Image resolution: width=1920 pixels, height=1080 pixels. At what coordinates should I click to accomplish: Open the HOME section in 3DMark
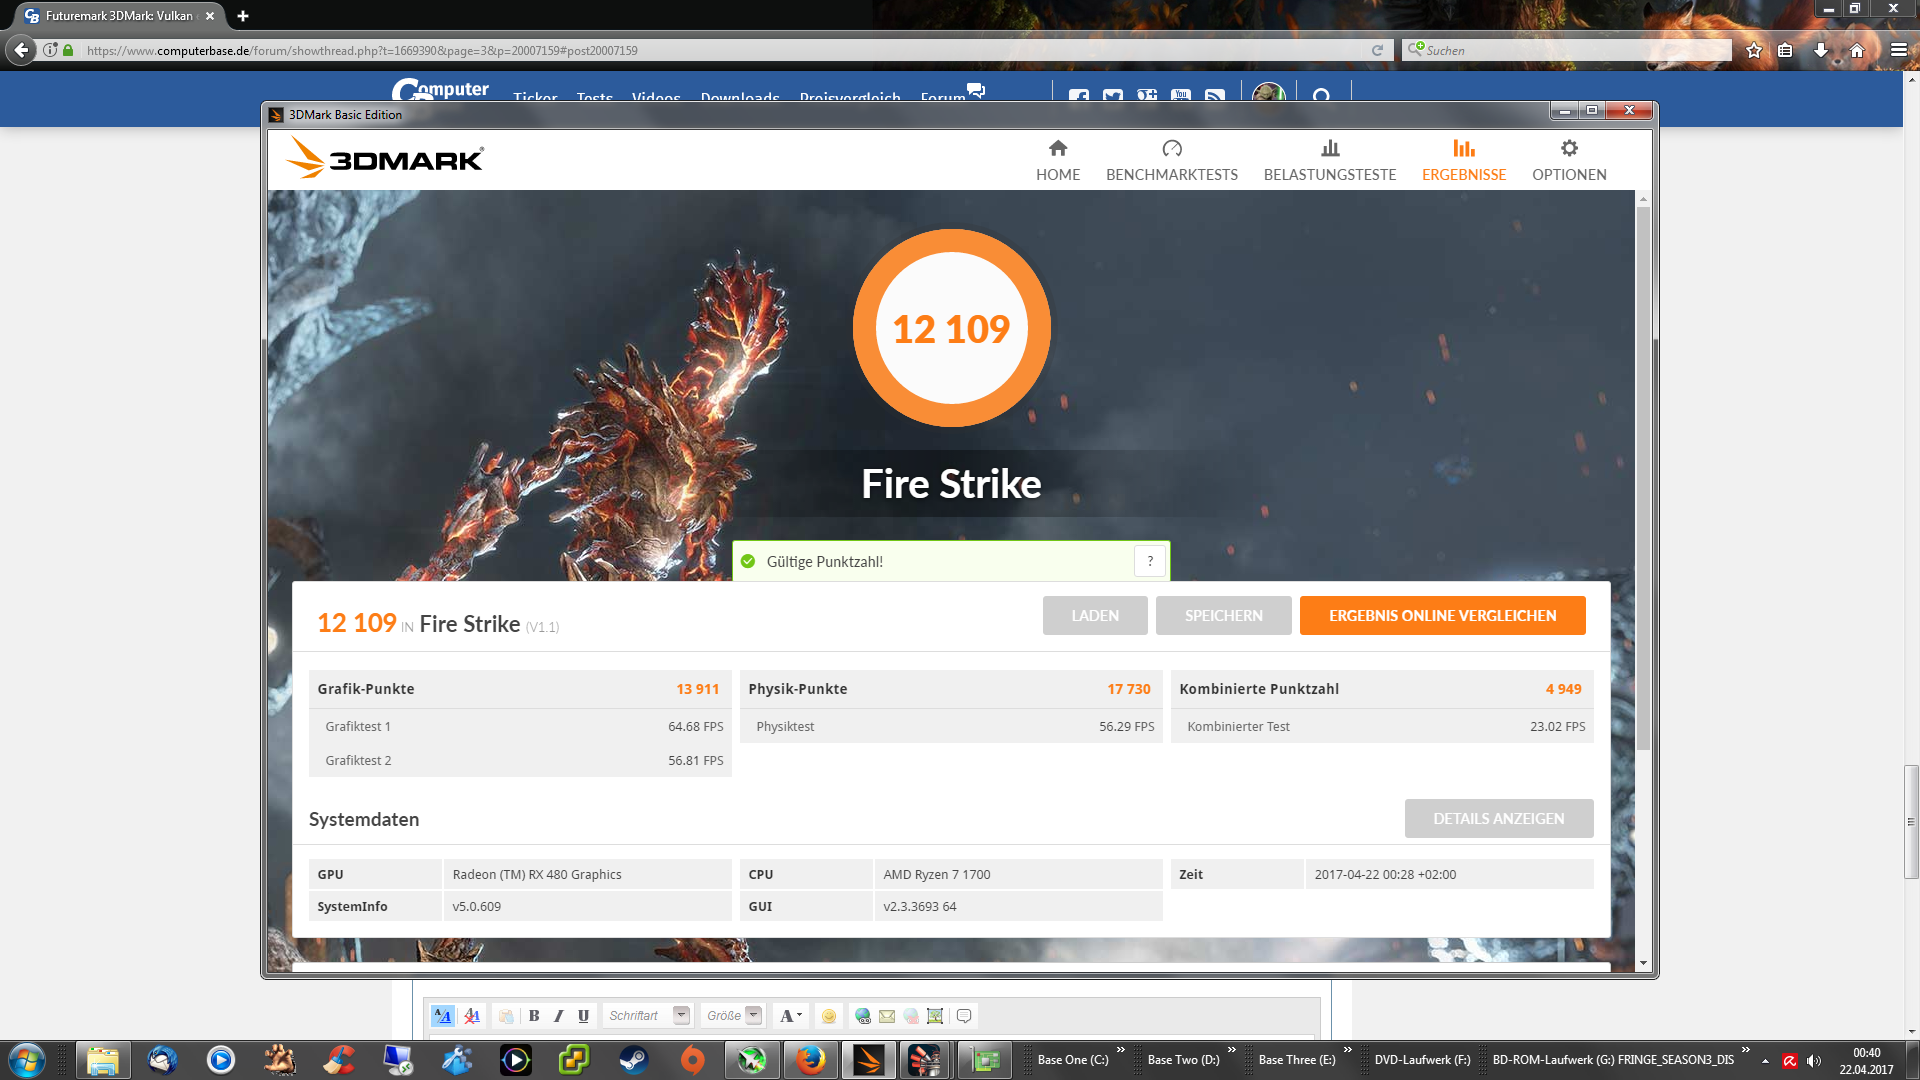click(x=1057, y=161)
